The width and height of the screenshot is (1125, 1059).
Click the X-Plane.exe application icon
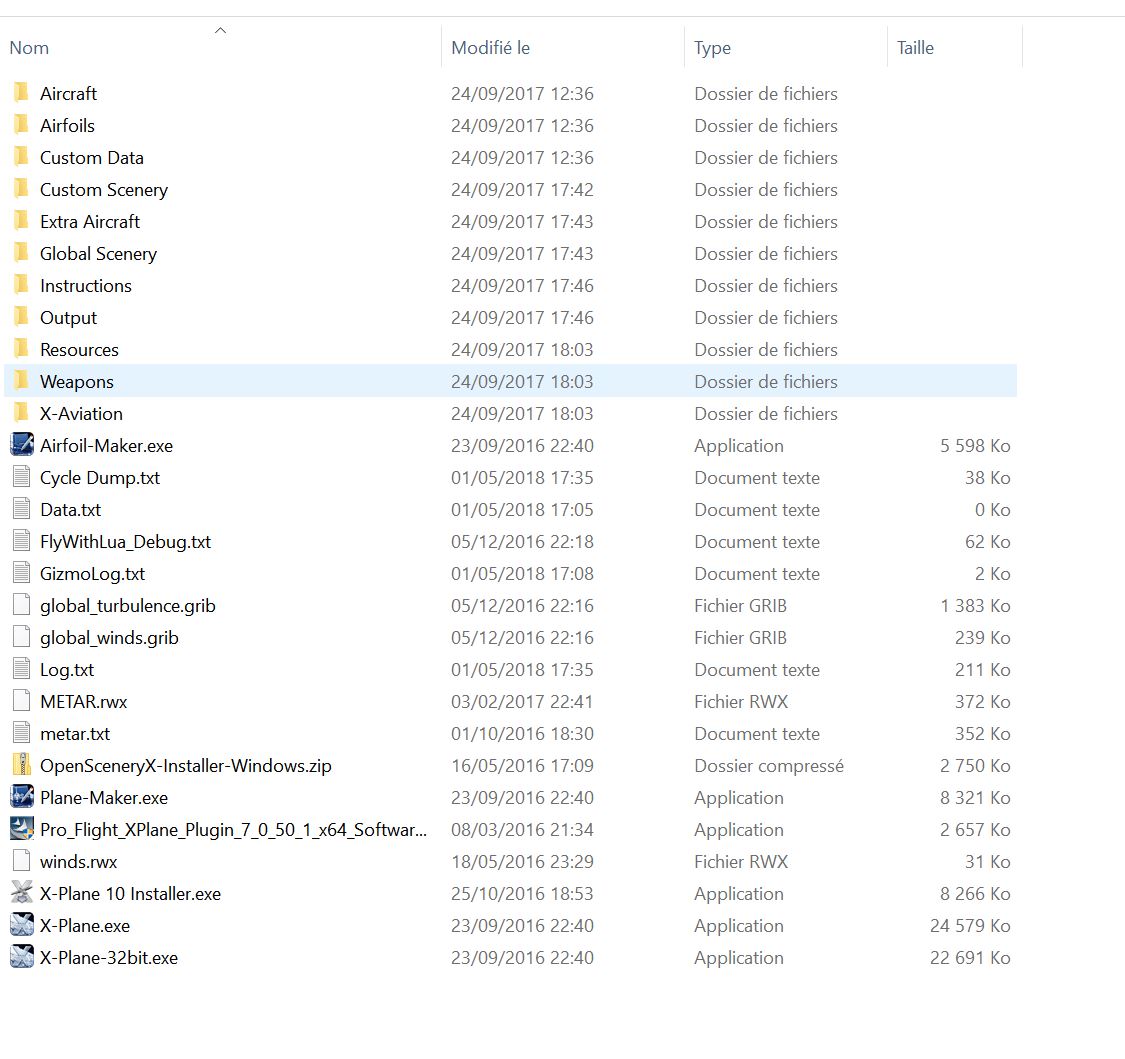pos(22,925)
